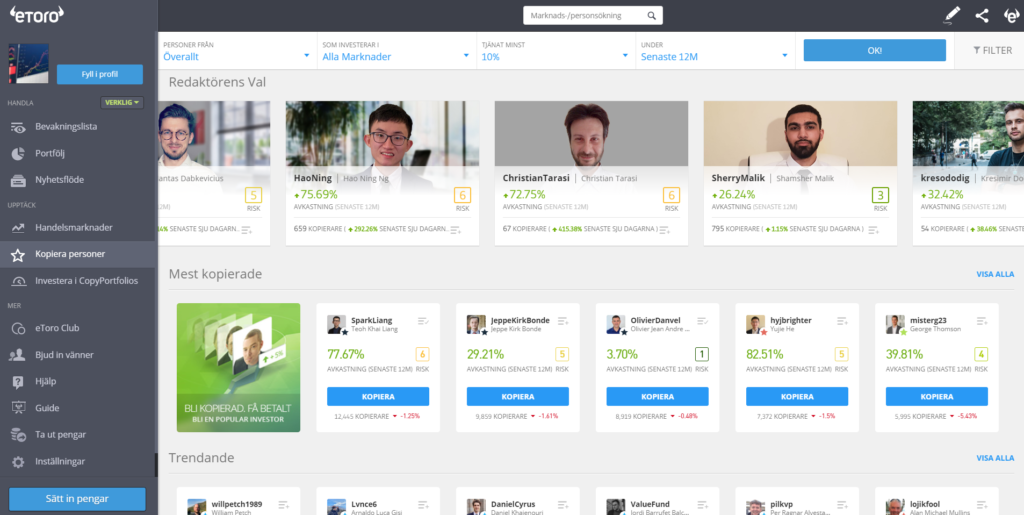Click the share icon in top bar

pyautogui.click(x=982, y=16)
